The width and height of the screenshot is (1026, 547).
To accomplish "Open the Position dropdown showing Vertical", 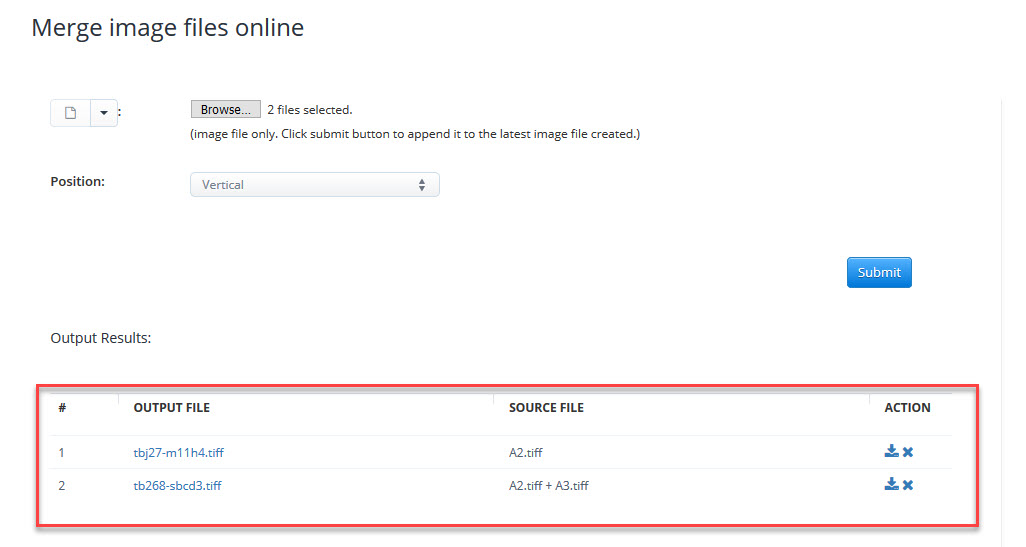I will [x=314, y=185].
